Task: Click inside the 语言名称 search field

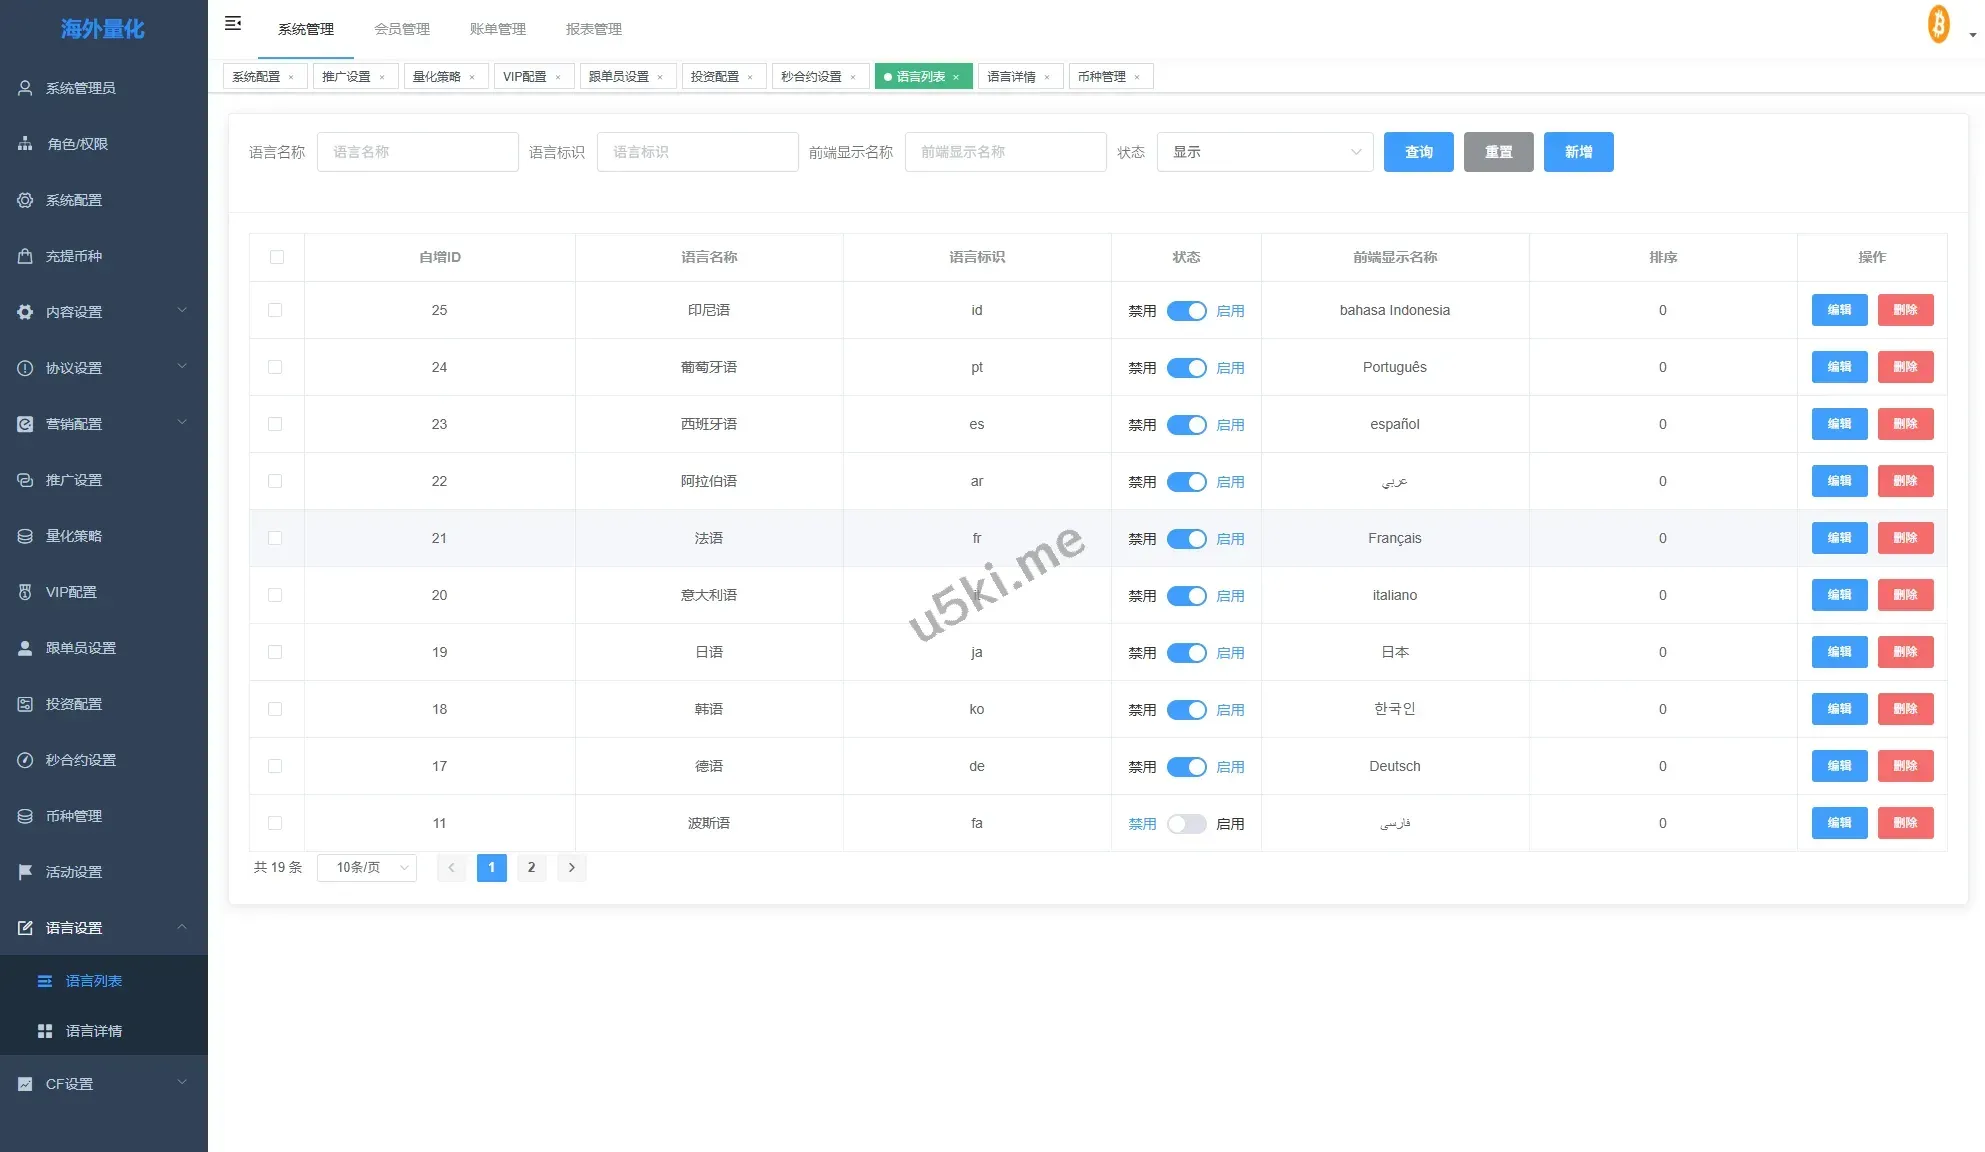Action: [x=417, y=152]
